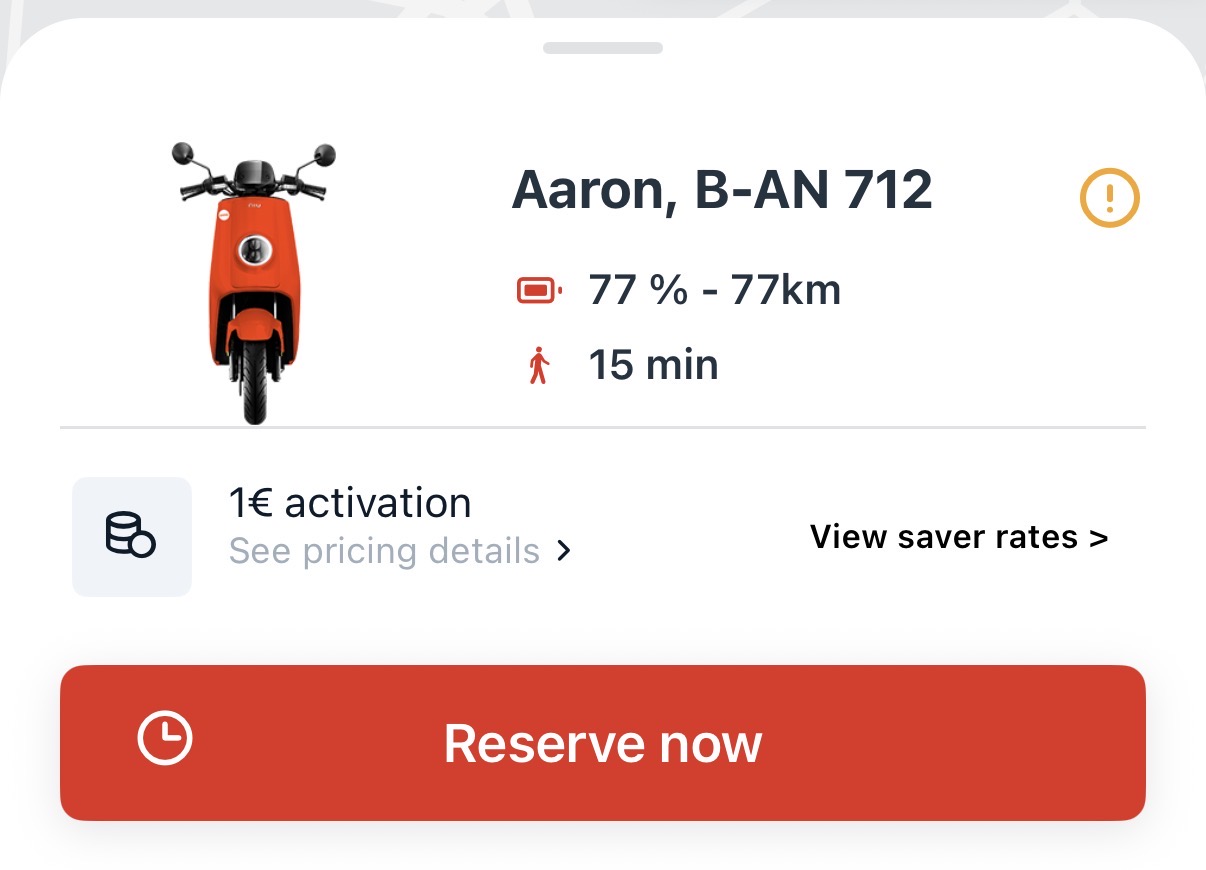Click the red battery level icon
The image size is (1206, 870).
point(540,291)
